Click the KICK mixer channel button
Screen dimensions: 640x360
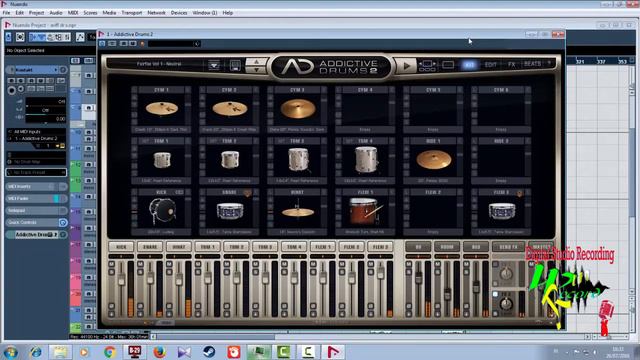(x=121, y=247)
